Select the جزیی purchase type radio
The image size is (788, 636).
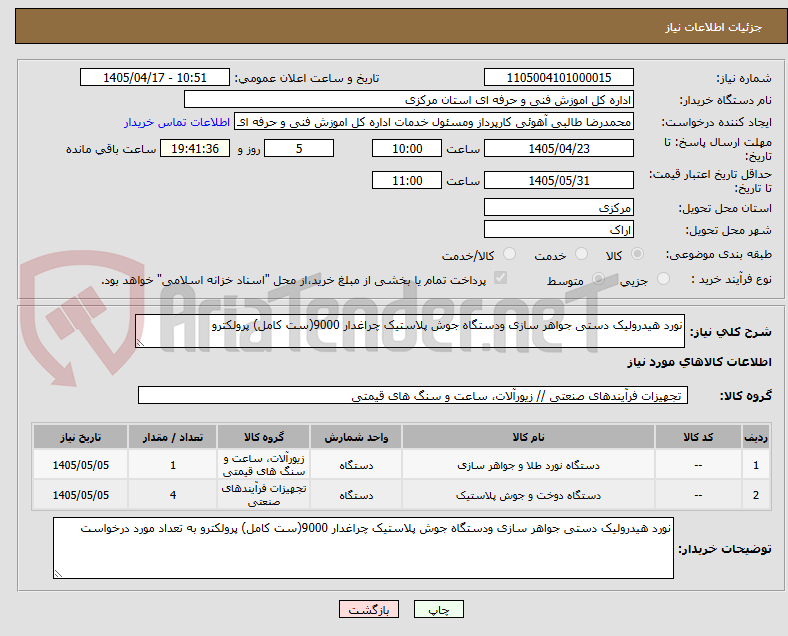click(x=663, y=279)
